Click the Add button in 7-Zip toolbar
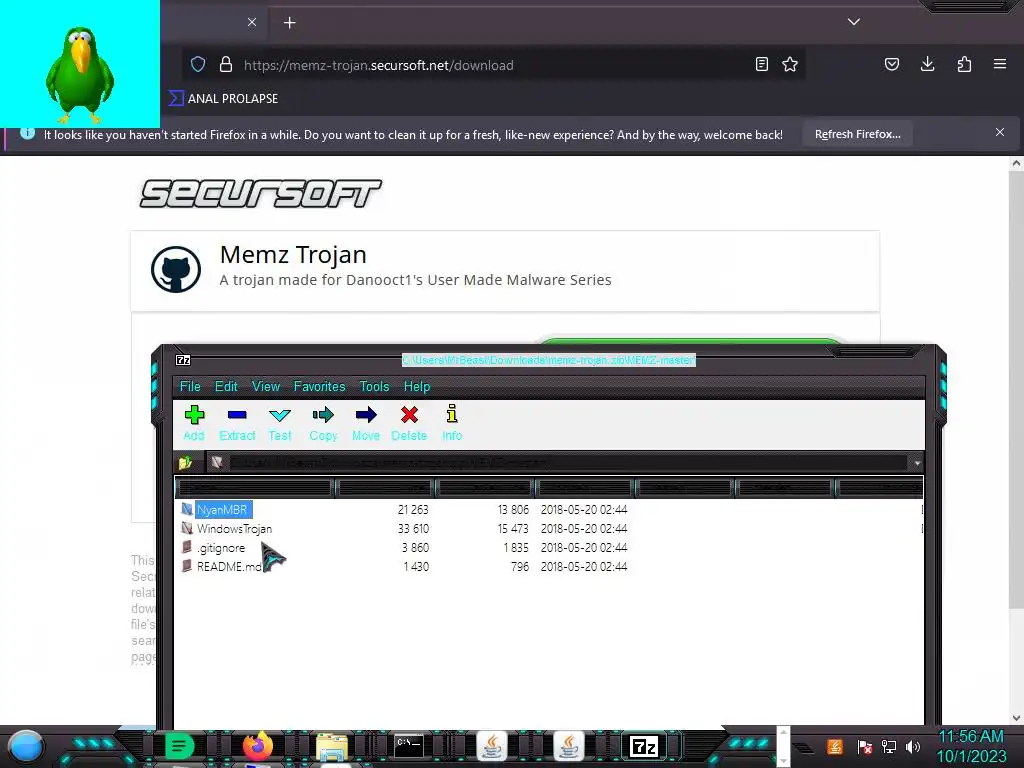 [194, 423]
